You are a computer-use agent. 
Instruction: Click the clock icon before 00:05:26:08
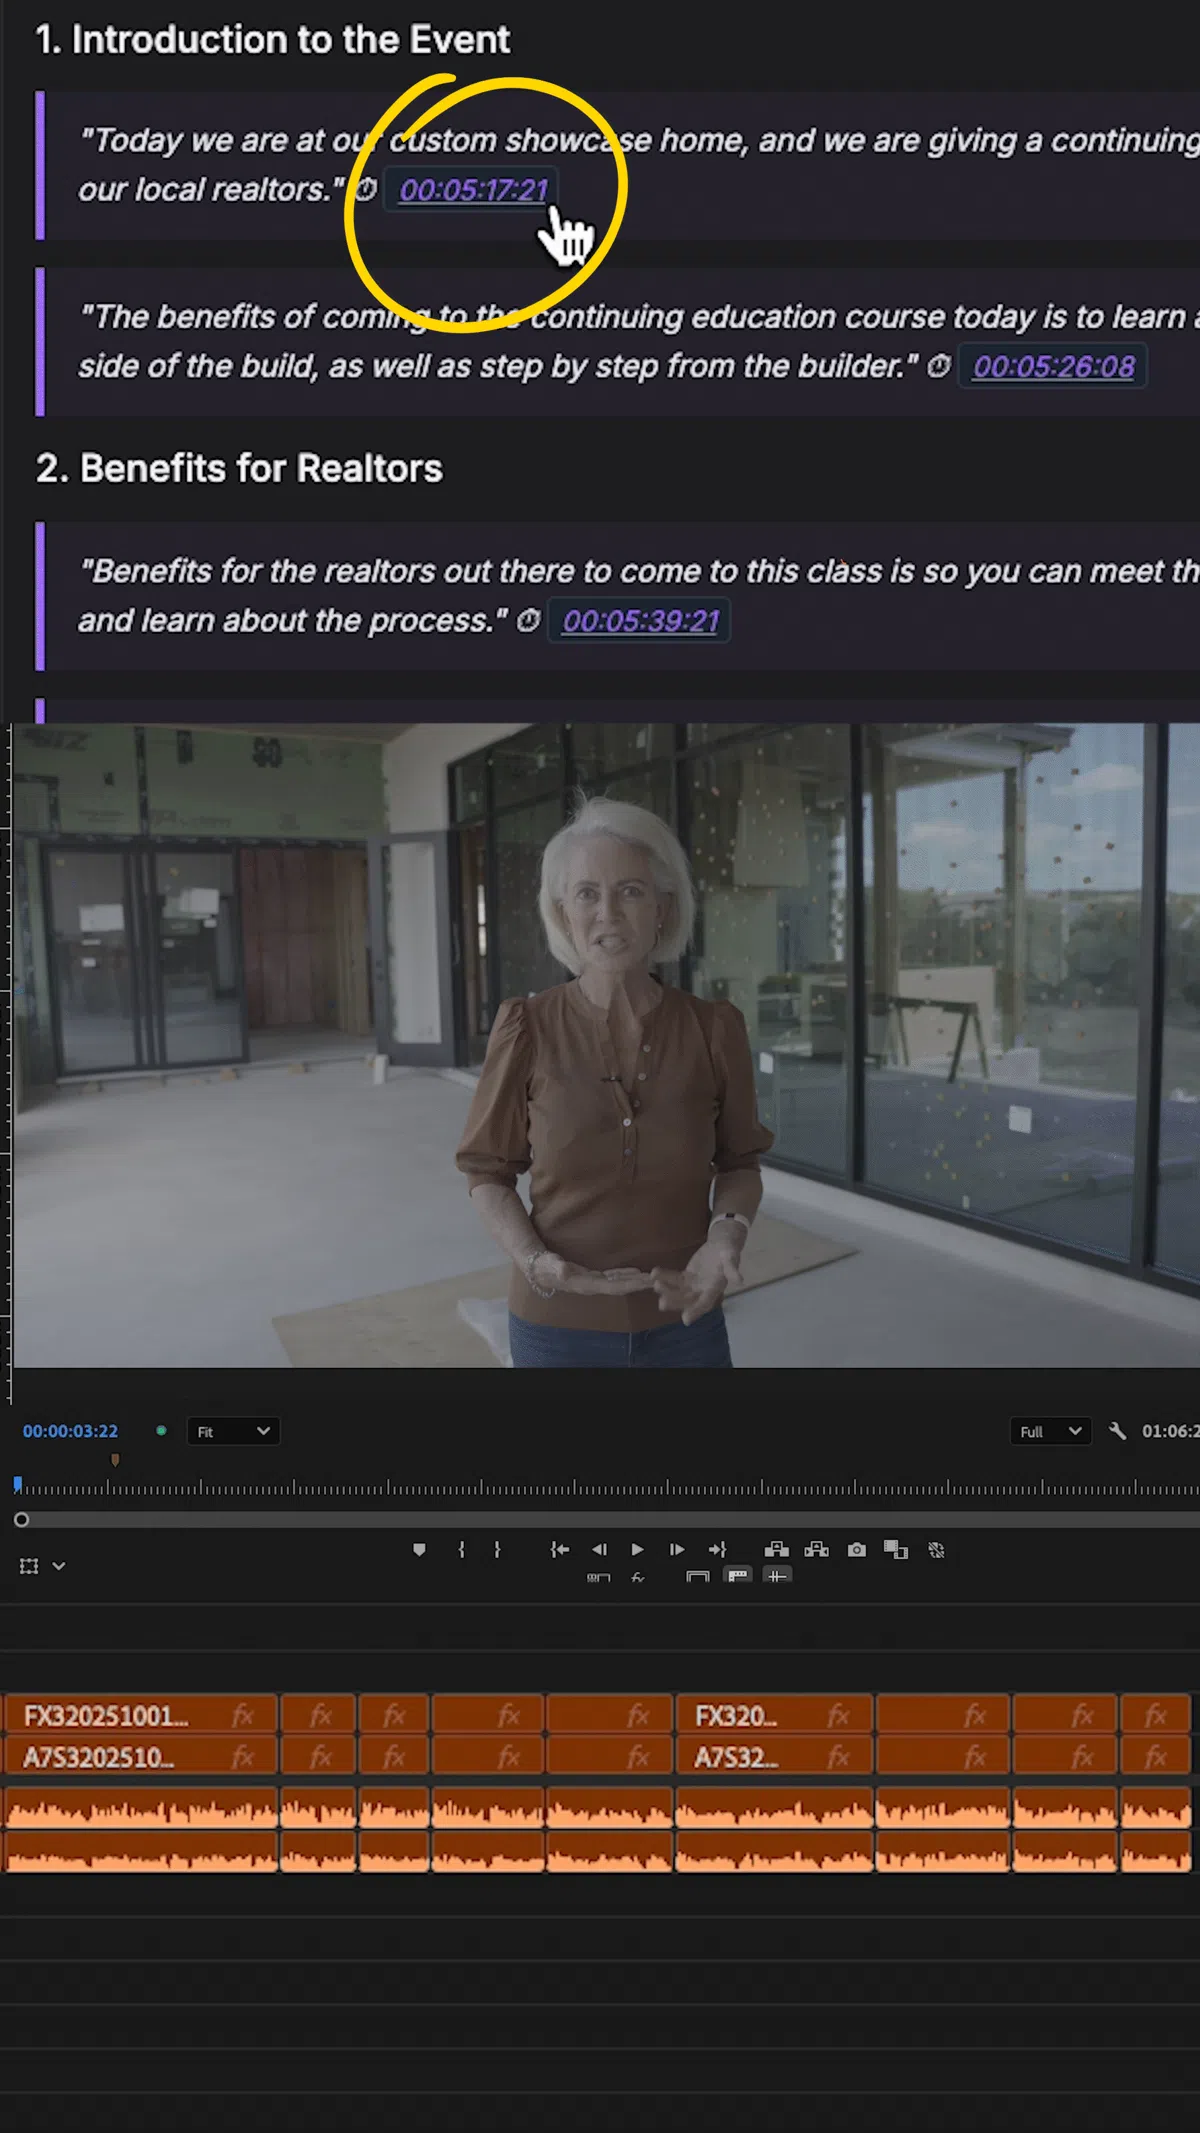pos(938,366)
